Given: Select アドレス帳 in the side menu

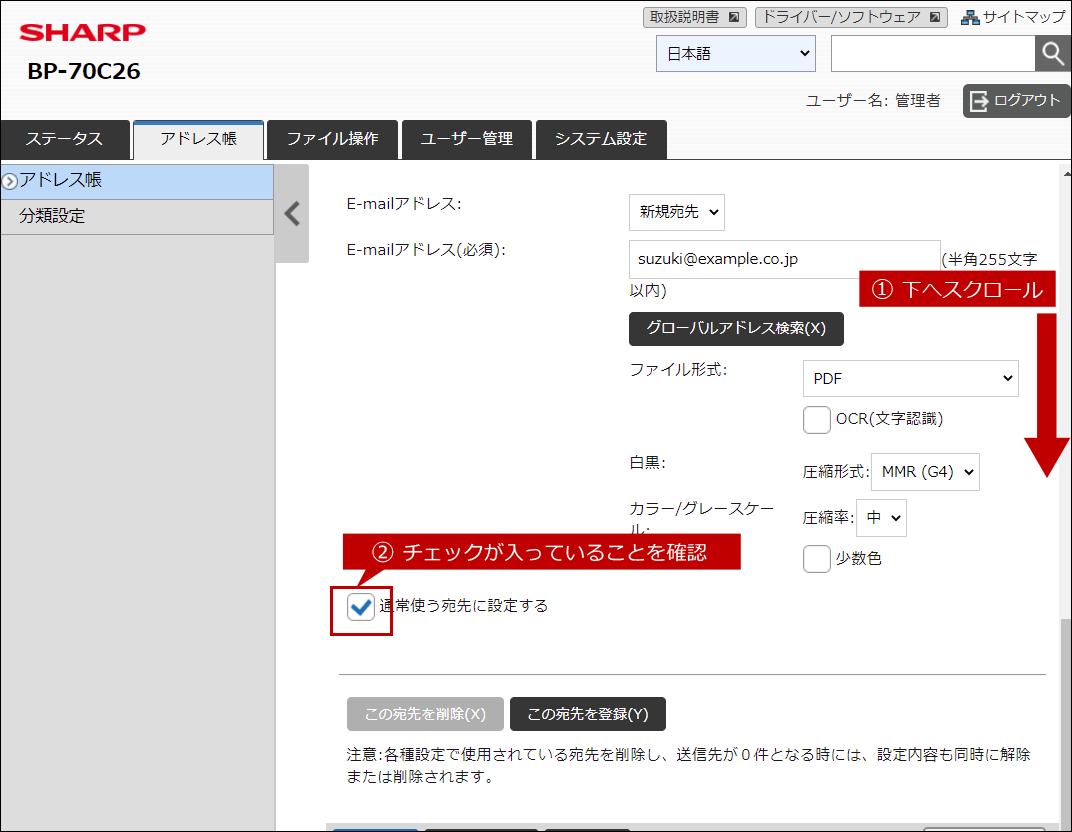Looking at the screenshot, I should (x=137, y=181).
